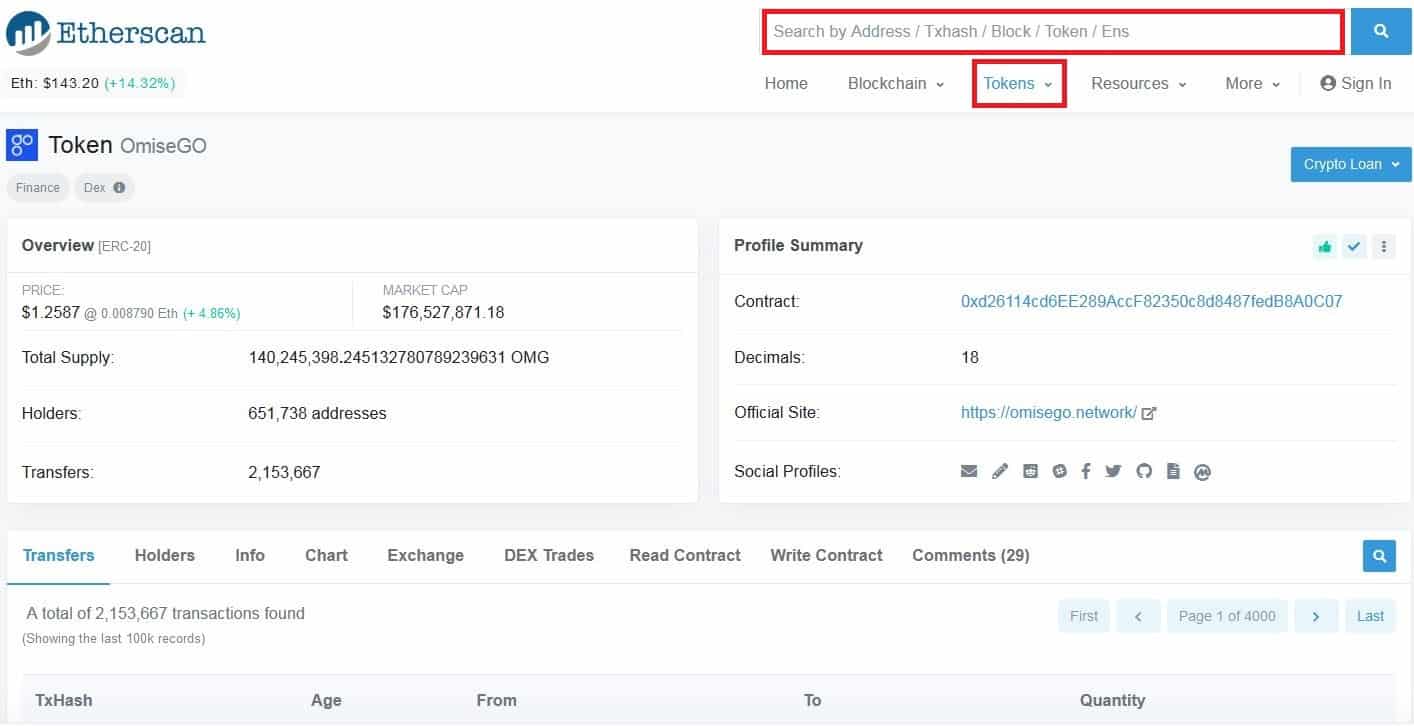This screenshot has width=1414, height=726.
Task: Click the Page 1 of 4000 indicator
Action: tap(1227, 616)
